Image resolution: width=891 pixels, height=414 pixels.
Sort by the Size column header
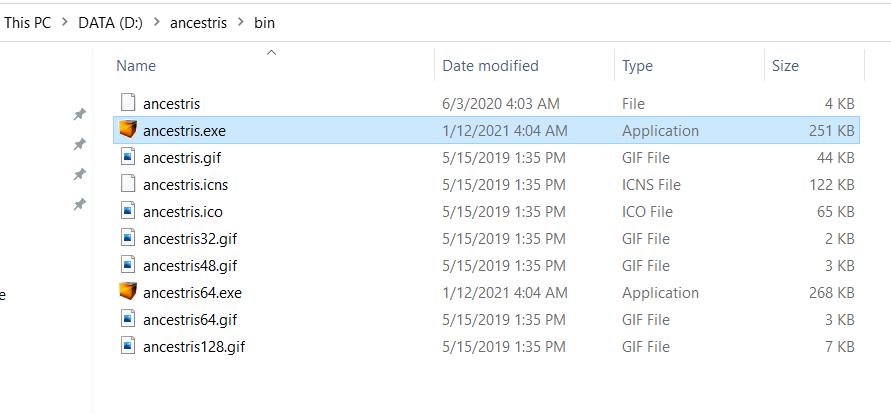tap(785, 66)
